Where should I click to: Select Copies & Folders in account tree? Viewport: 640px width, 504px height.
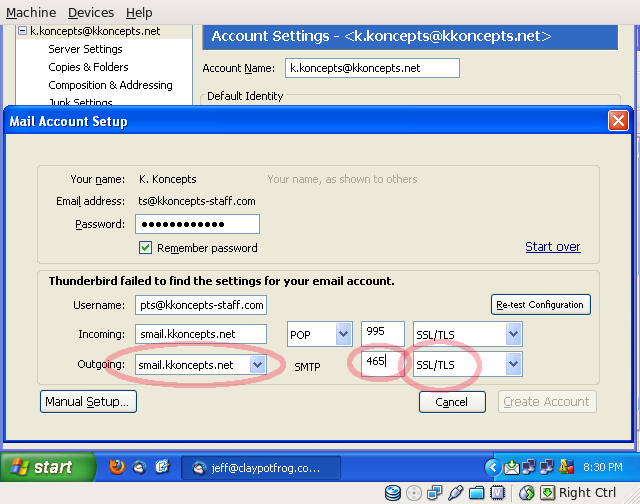[88, 67]
